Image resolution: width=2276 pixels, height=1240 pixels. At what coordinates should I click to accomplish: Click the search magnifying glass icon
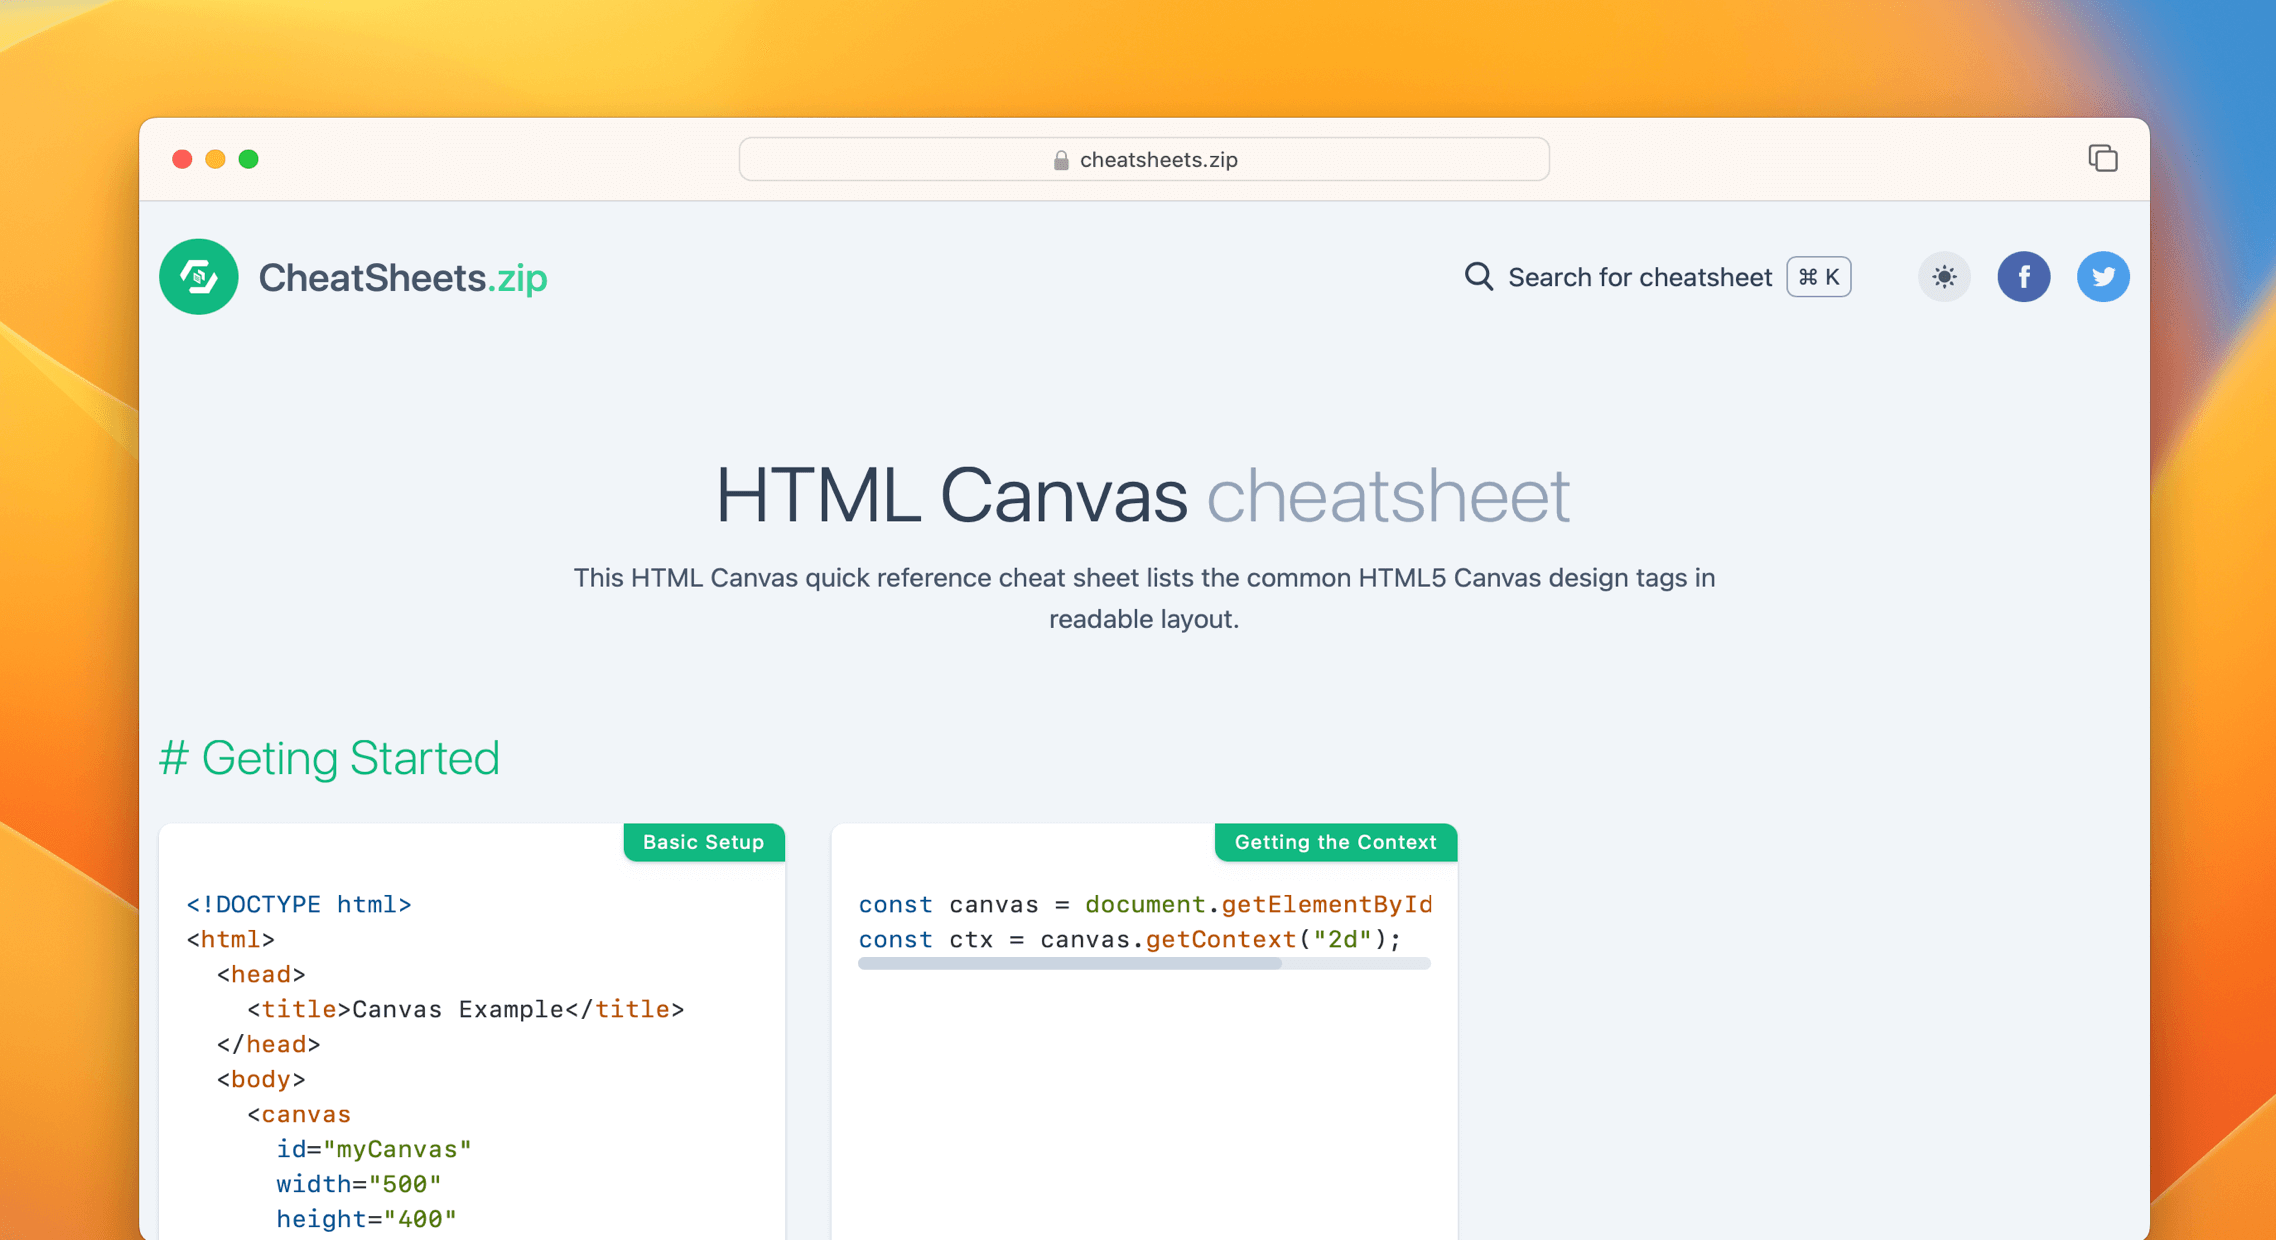[x=1478, y=276]
